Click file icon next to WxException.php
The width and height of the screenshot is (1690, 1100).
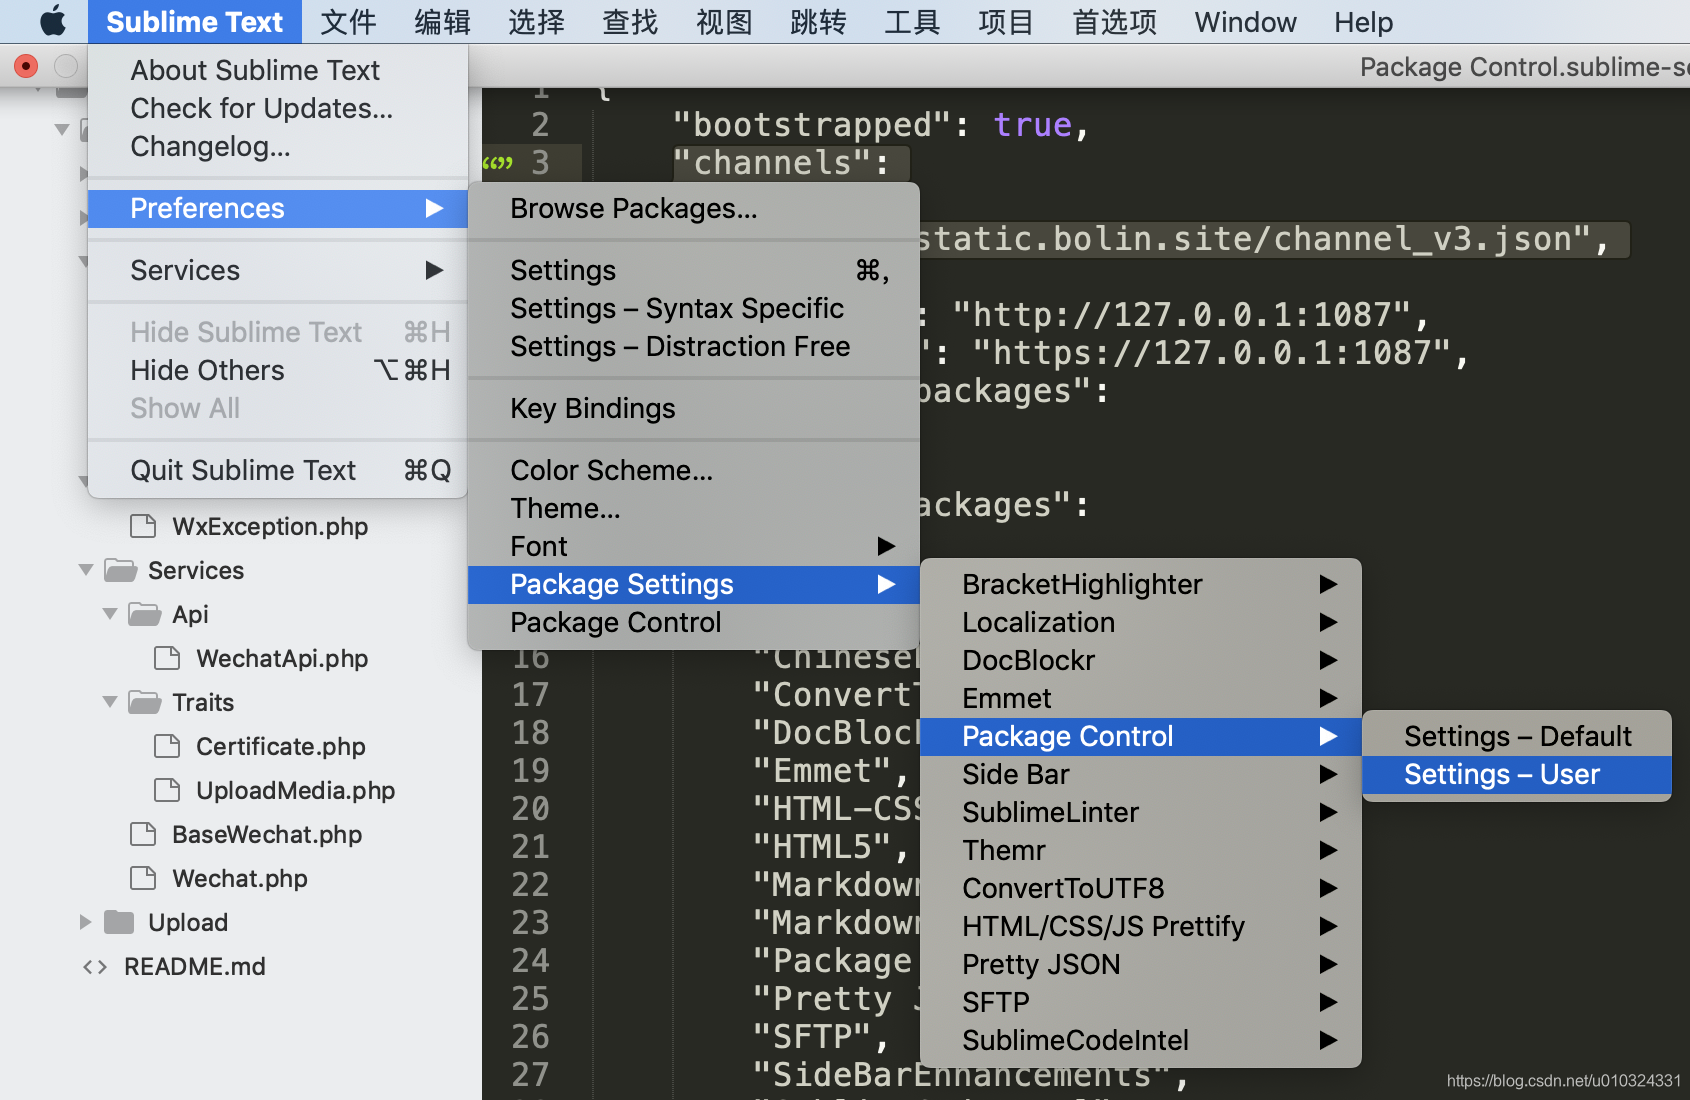click(144, 526)
